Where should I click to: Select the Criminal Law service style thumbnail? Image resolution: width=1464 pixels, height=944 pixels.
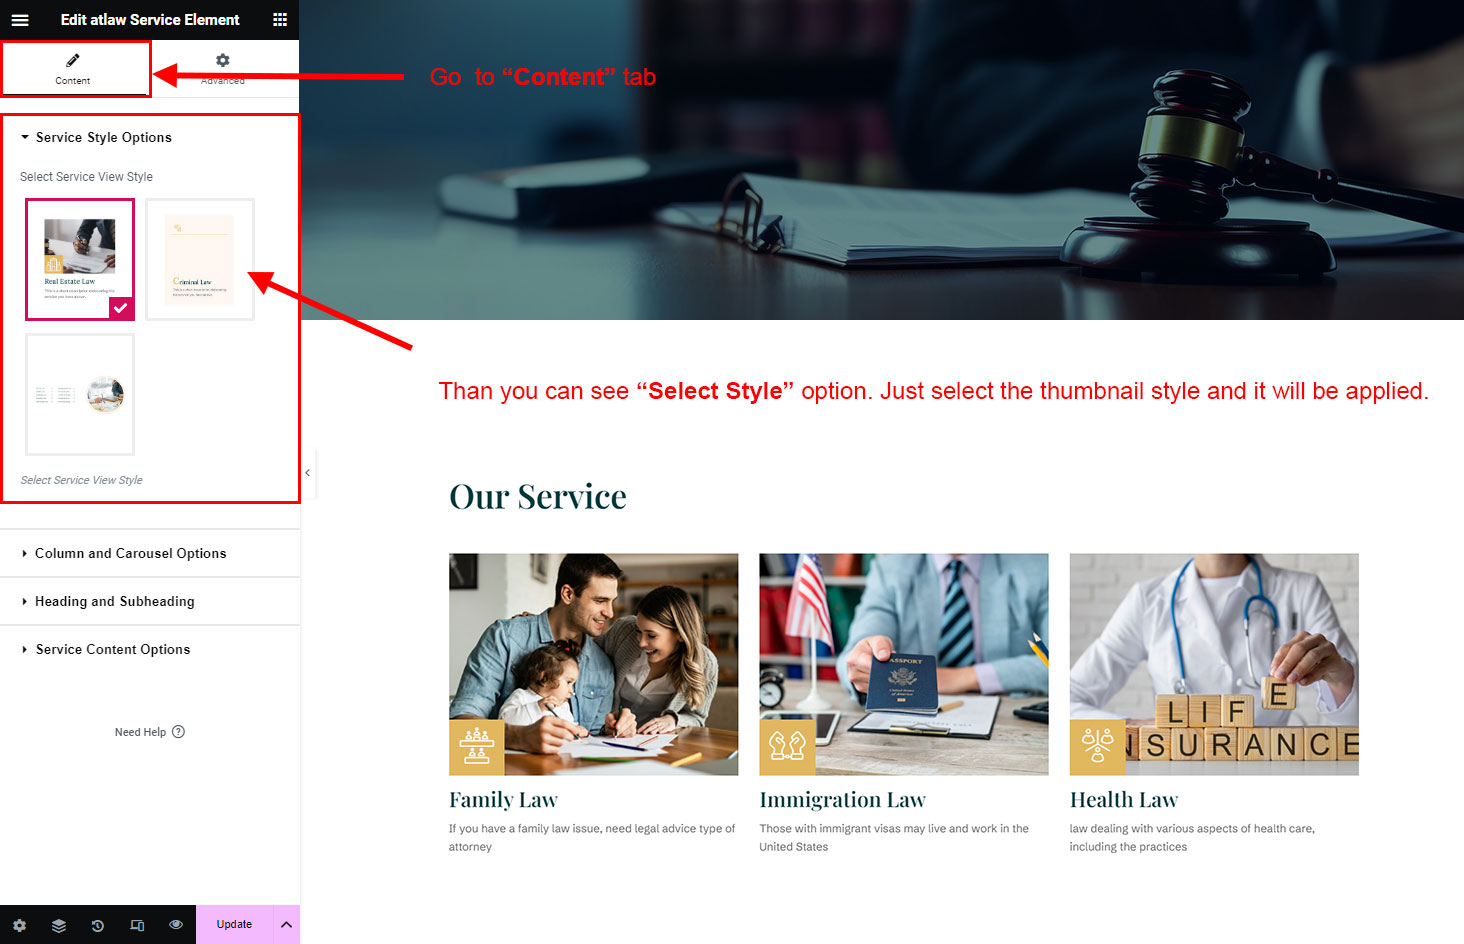tap(200, 260)
